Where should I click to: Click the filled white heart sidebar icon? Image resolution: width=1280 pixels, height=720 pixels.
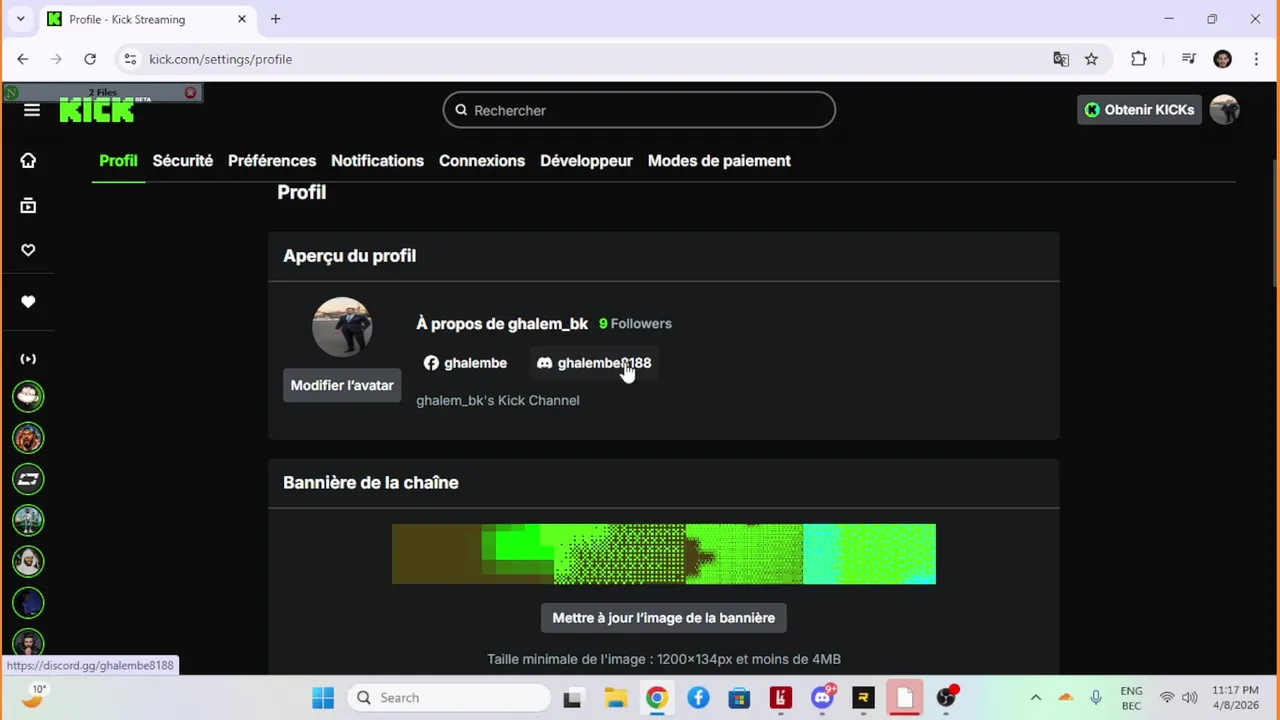click(x=28, y=301)
